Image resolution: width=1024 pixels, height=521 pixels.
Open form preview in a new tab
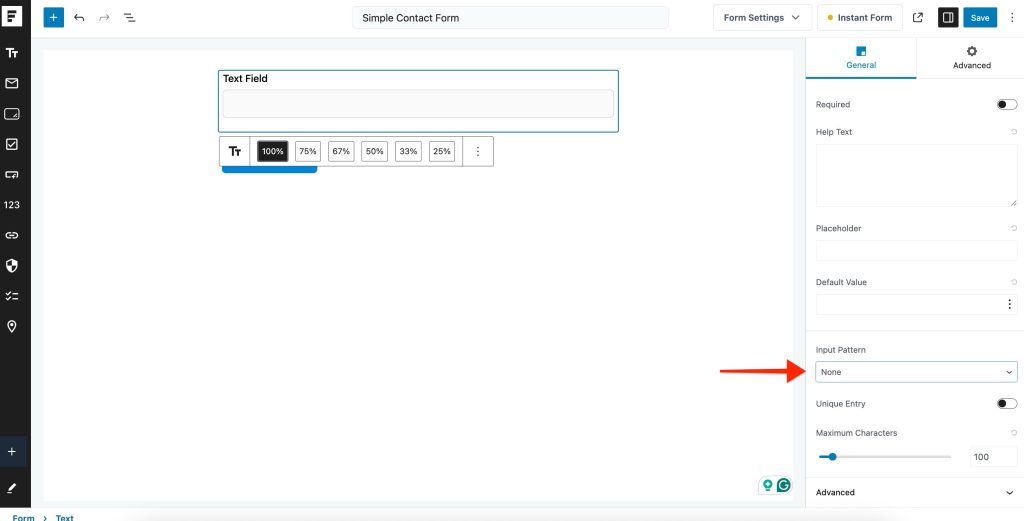point(918,18)
